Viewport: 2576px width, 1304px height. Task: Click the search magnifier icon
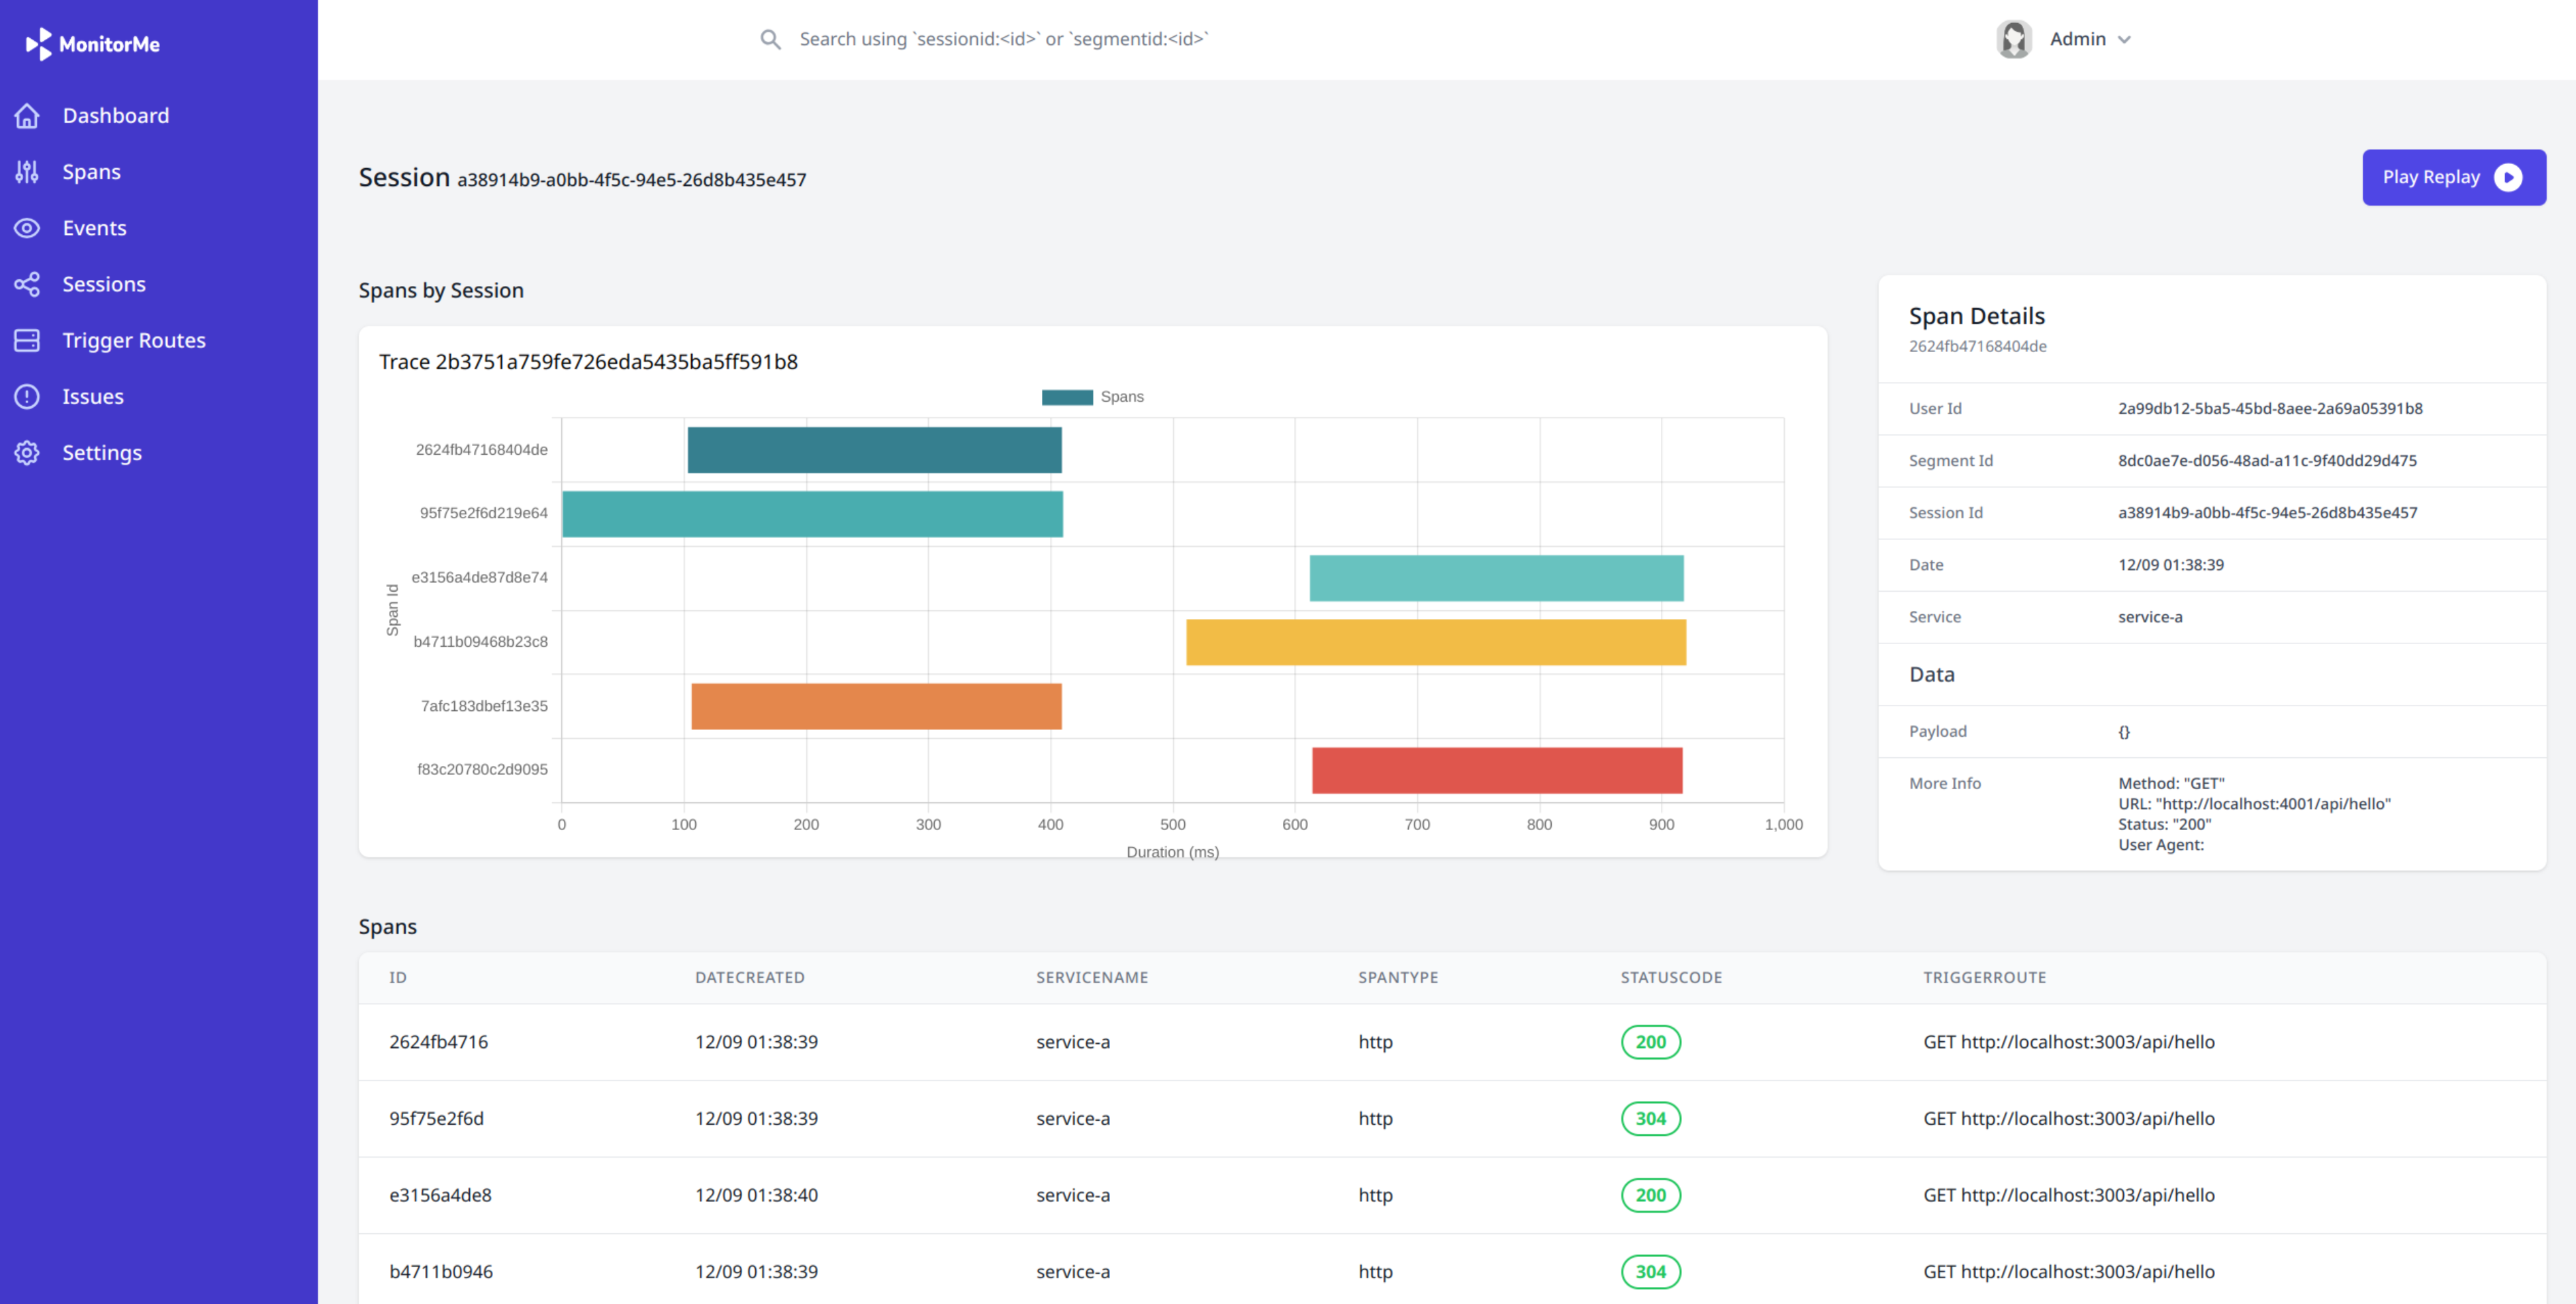[770, 39]
